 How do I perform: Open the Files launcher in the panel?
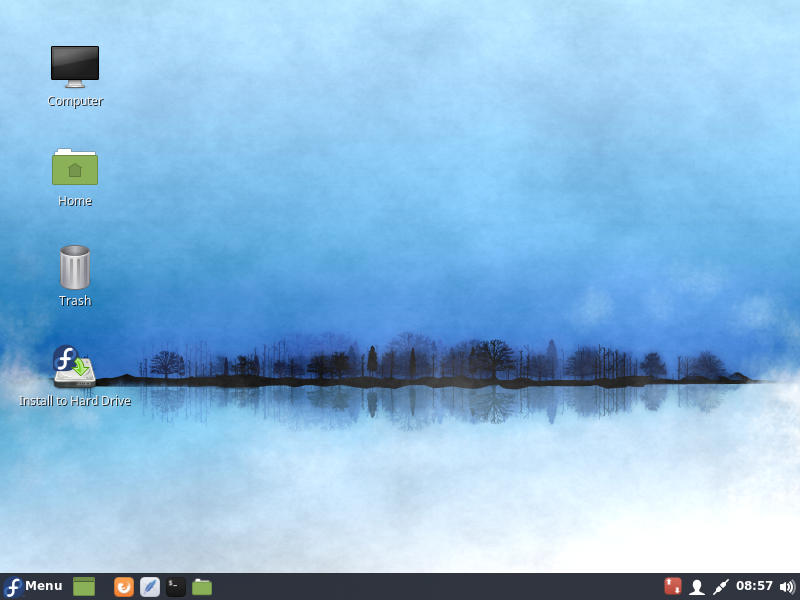202,587
